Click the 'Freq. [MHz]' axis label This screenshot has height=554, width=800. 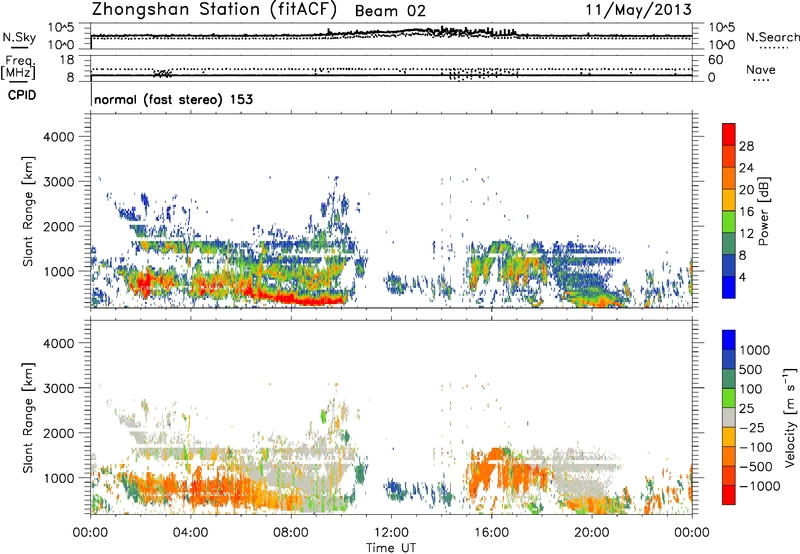tap(18, 68)
